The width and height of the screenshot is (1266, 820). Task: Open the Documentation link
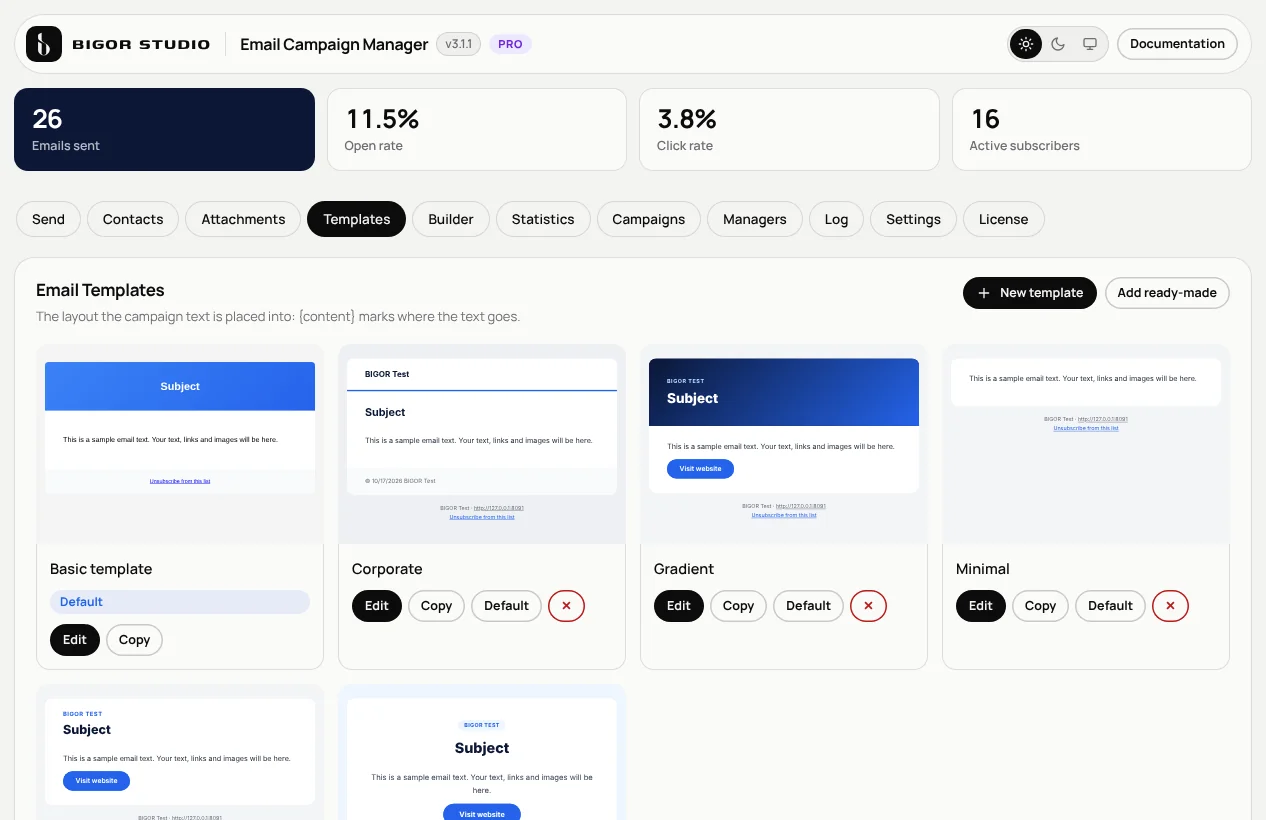tap(1177, 44)
